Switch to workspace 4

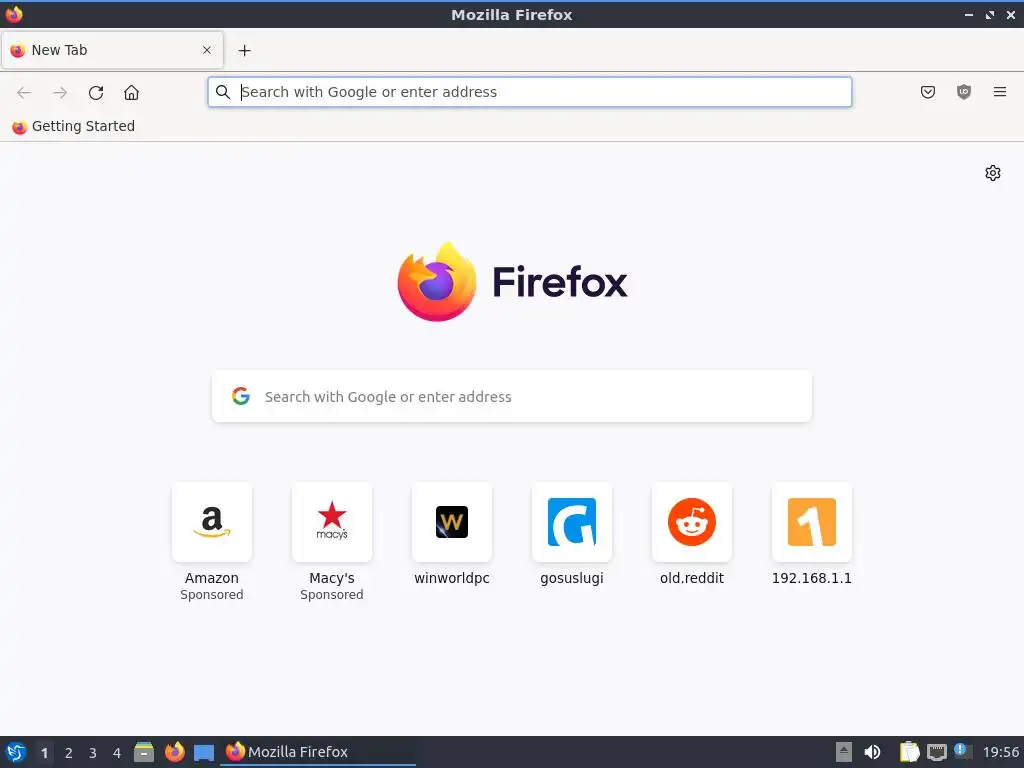(117, 753)
